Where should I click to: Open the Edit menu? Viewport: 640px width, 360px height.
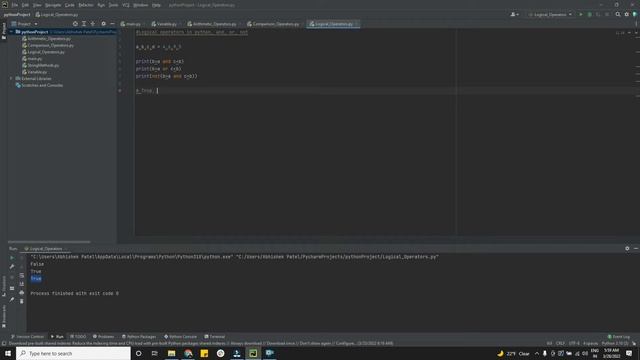pos(25,5)
